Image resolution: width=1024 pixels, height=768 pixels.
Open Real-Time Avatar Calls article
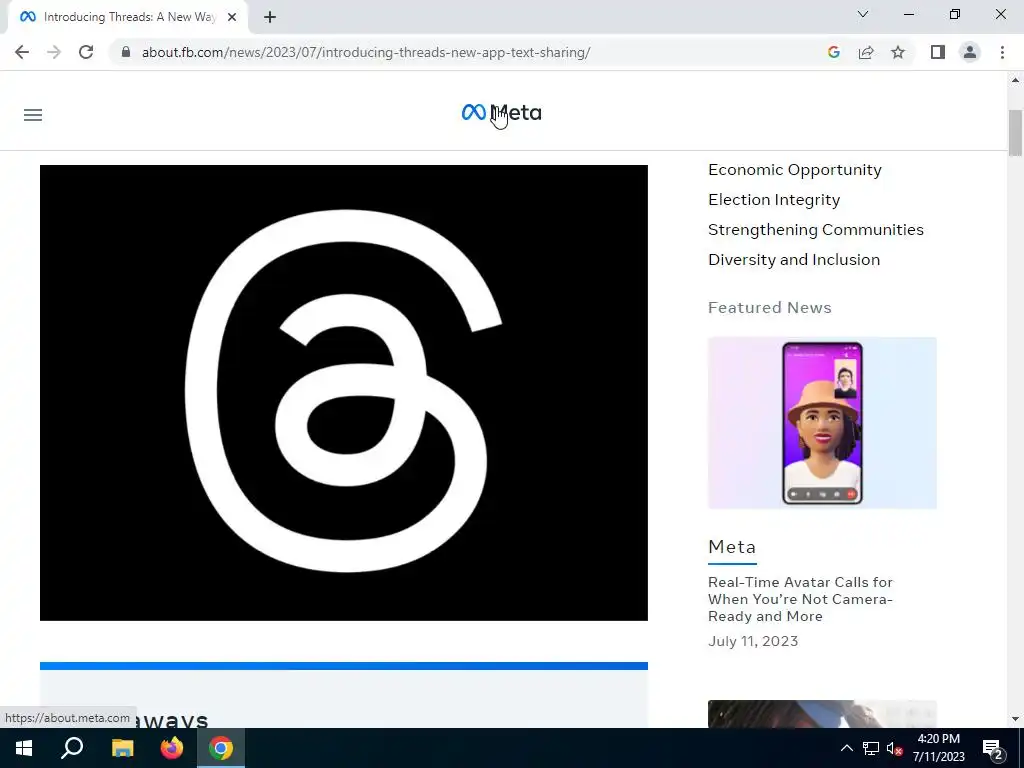[801, 599]
